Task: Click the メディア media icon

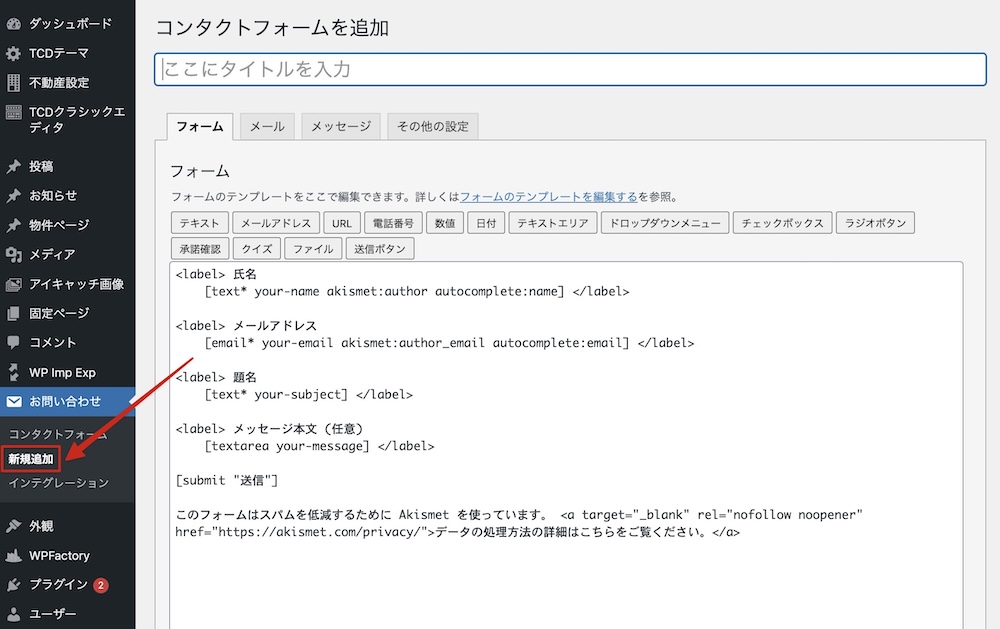Action: [13, 255]
